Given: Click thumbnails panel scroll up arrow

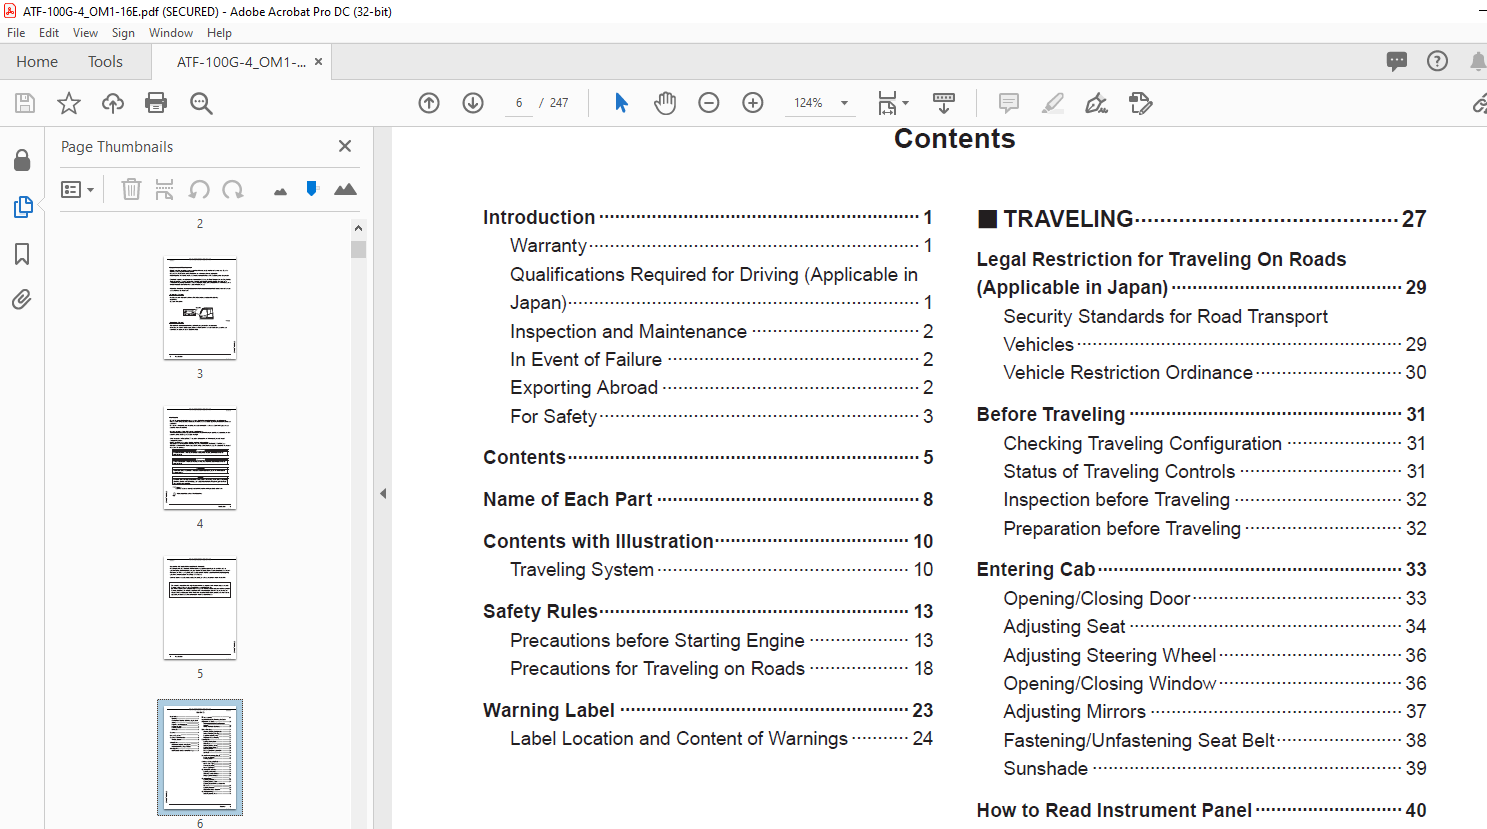Looking at the screenshot, I should 358,228.
